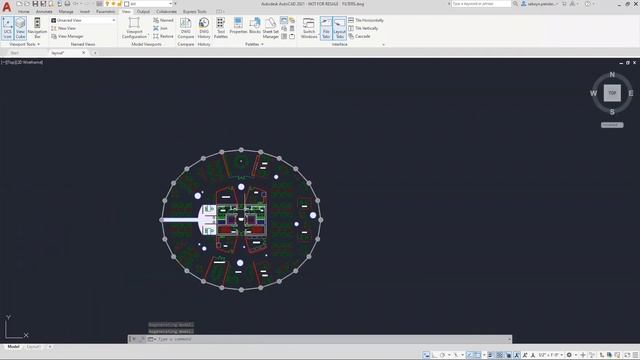Toggle Transparency in status bar

pos(499,355)
